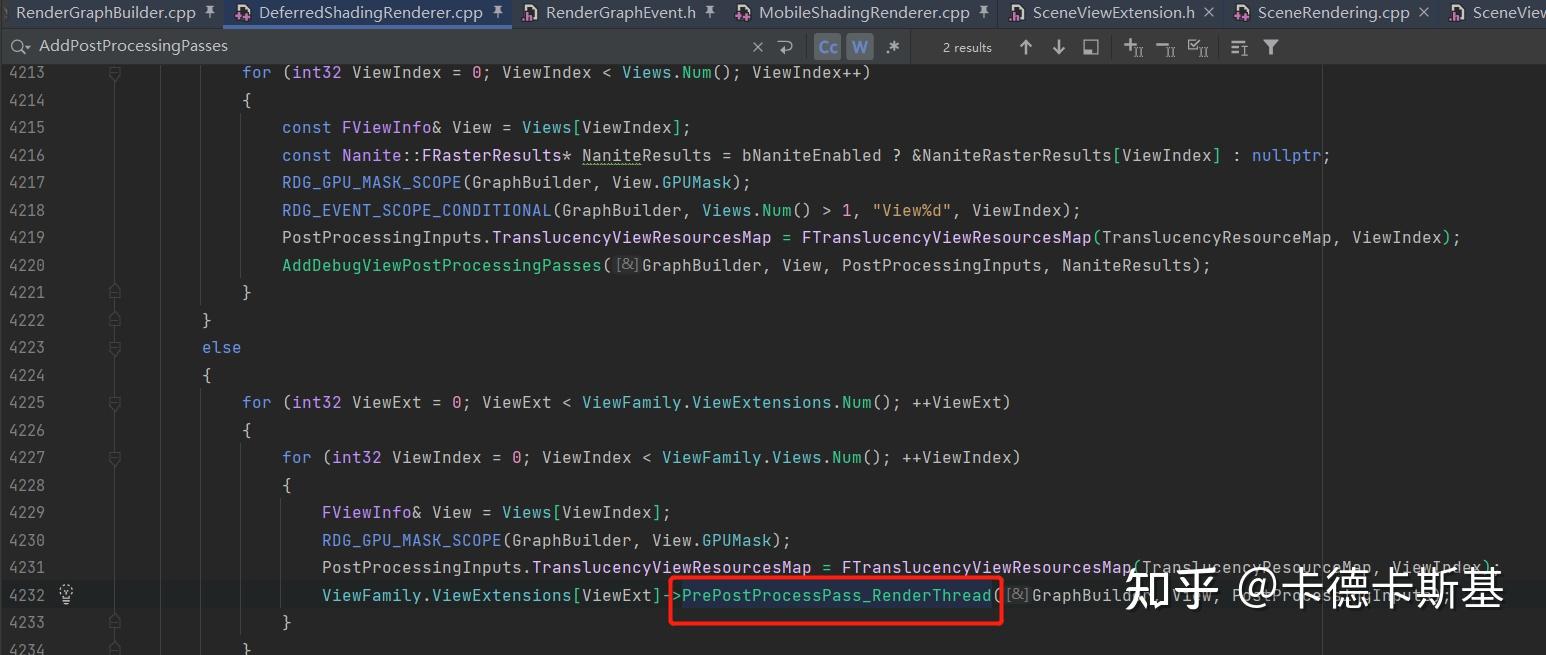Click TranslucencyViewResourcesMap on line 4231

click(x=671, y=567)
